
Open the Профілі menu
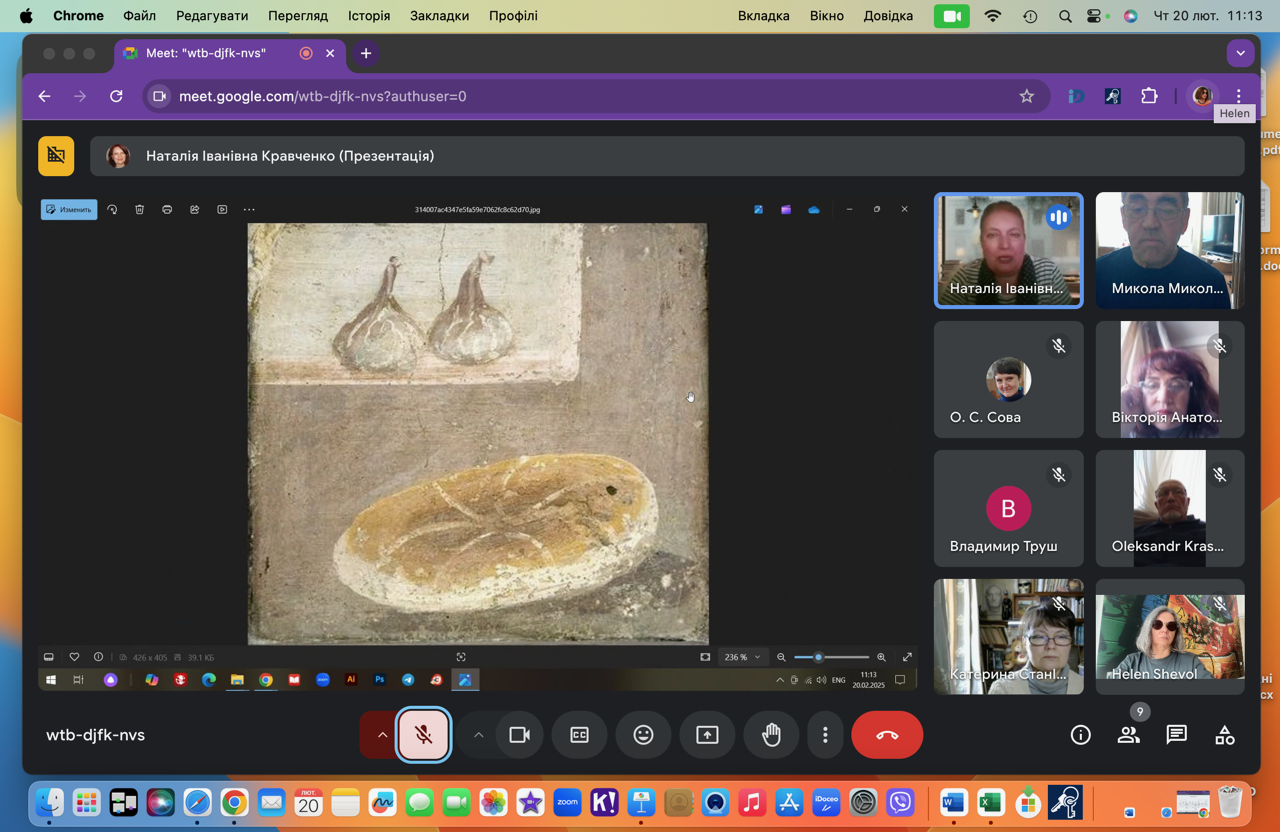[x=513, y=16]
